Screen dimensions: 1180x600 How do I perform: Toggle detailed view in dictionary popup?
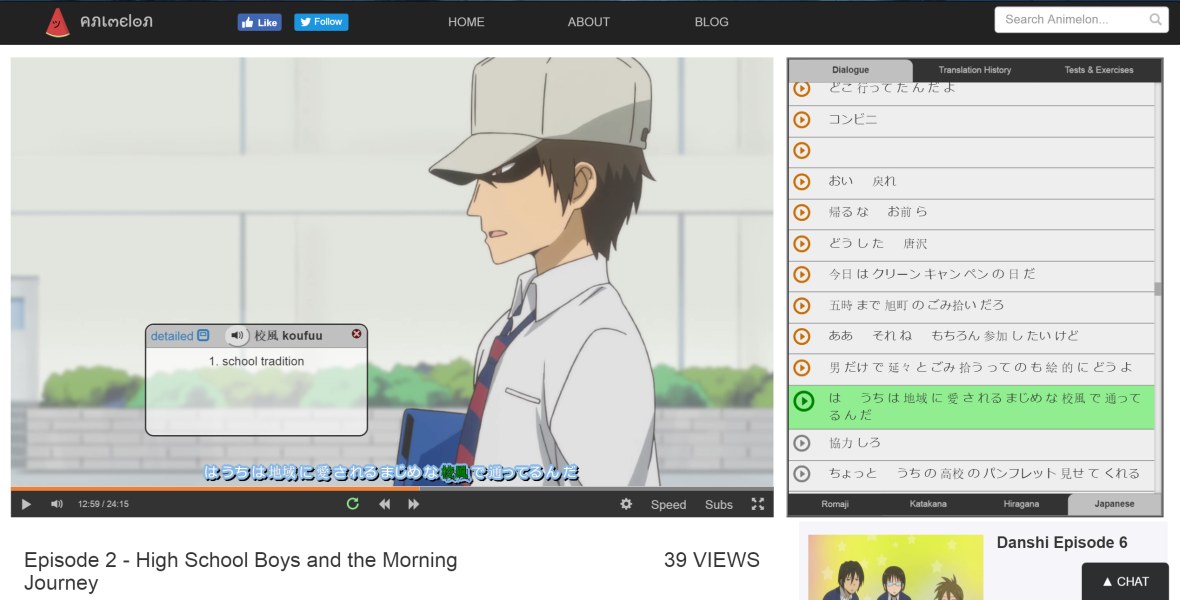click(x=180, y=336)
